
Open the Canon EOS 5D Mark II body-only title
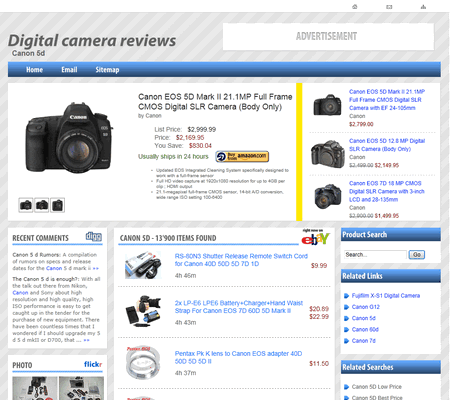click(x=215, y=102)
